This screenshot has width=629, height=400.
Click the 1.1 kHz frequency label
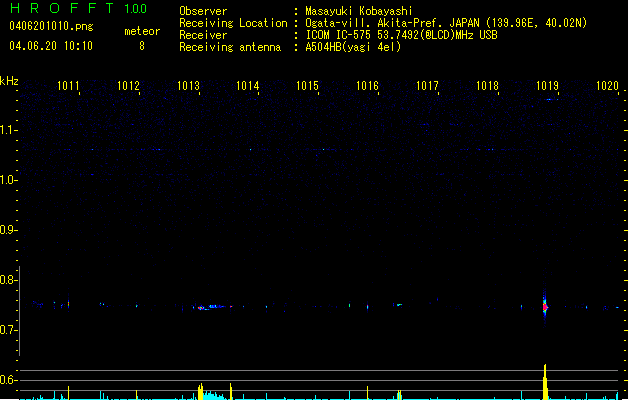point(8,130)
